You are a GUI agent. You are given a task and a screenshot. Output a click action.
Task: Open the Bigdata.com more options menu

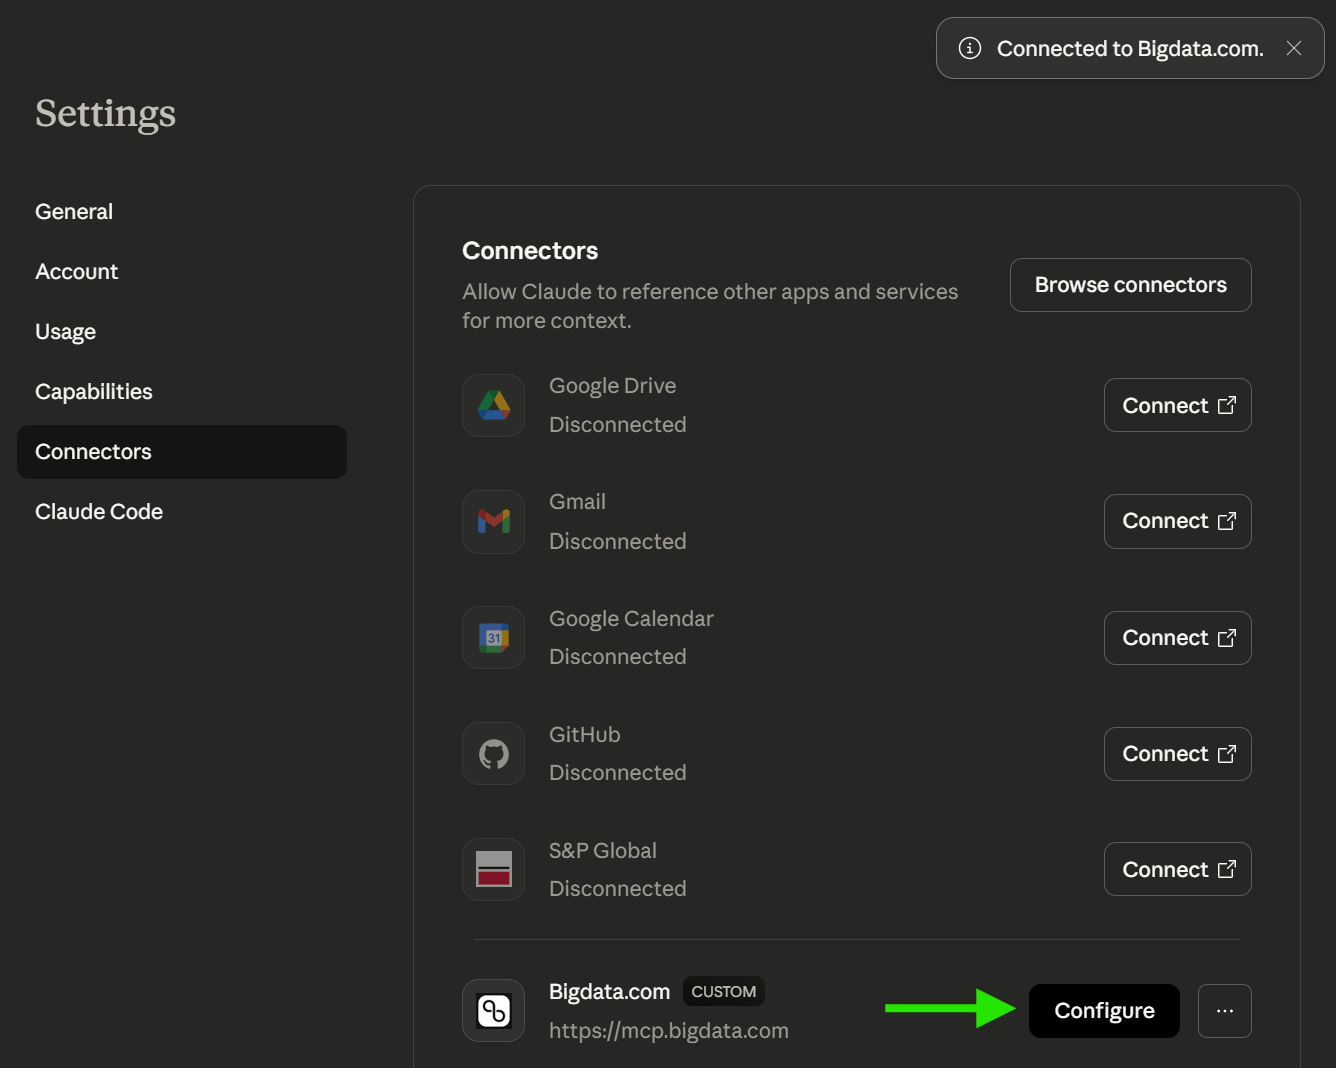[x=1225, y=1011]
